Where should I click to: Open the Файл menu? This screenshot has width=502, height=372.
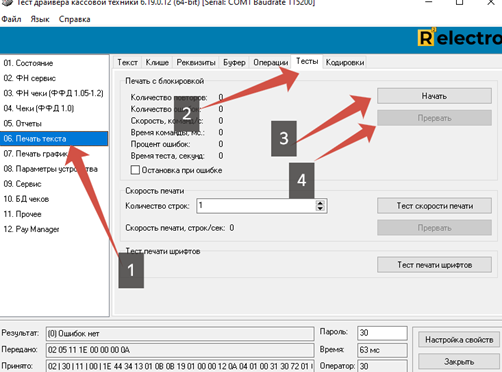coord(11,19)
